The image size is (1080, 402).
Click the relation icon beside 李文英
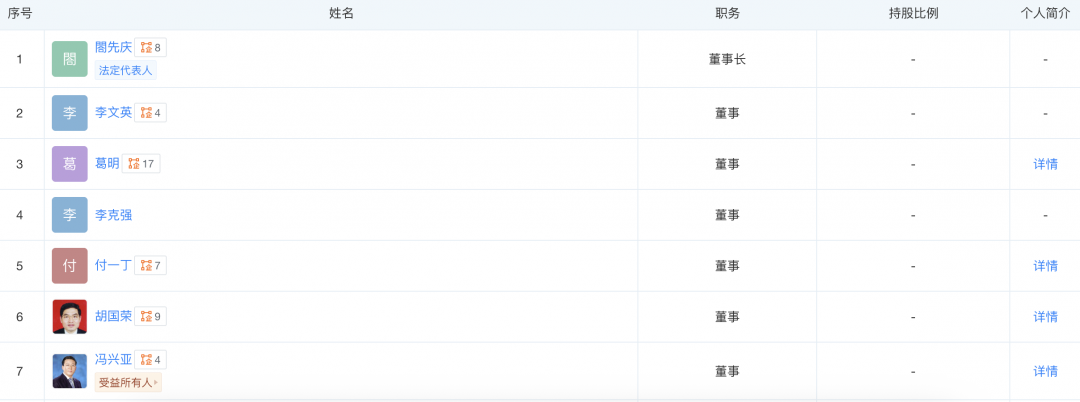pyautogui.click(x=146, y=113)
